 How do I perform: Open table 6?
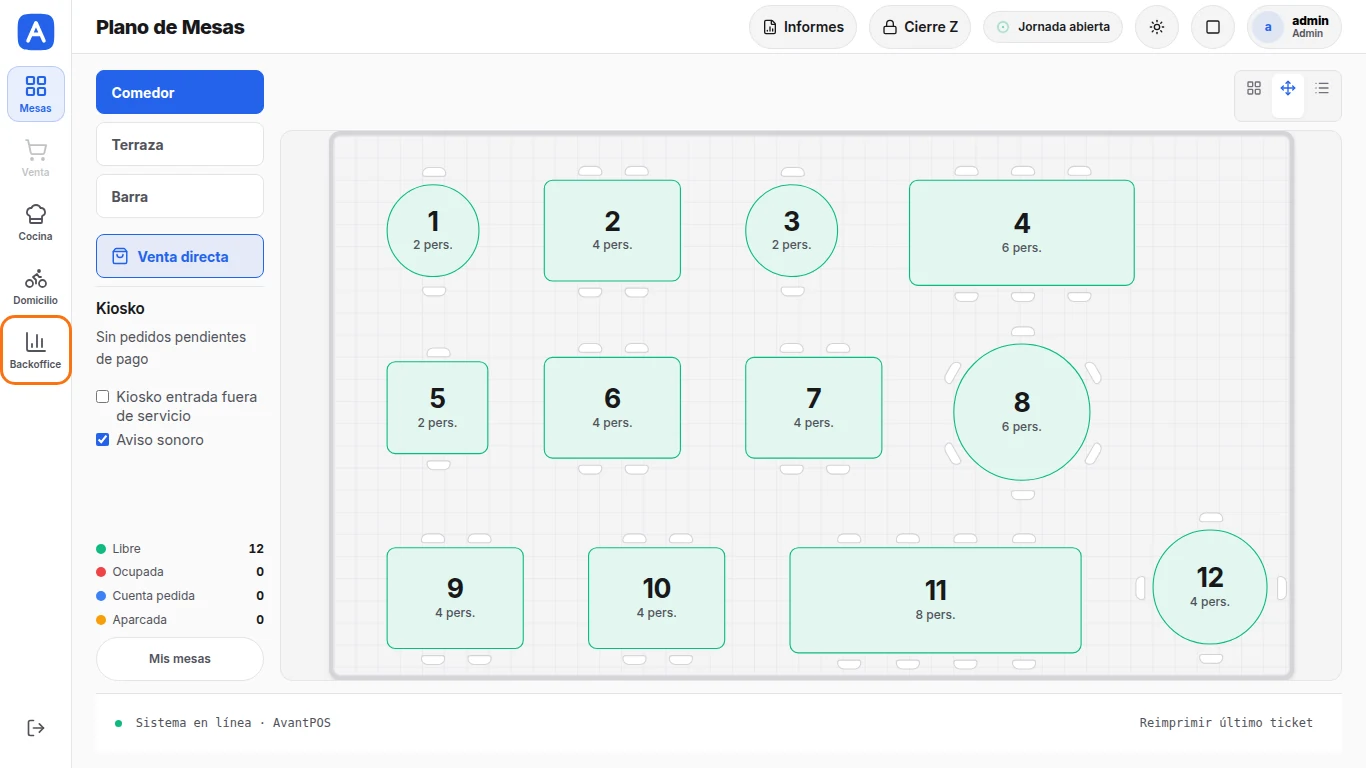point(612,408)
